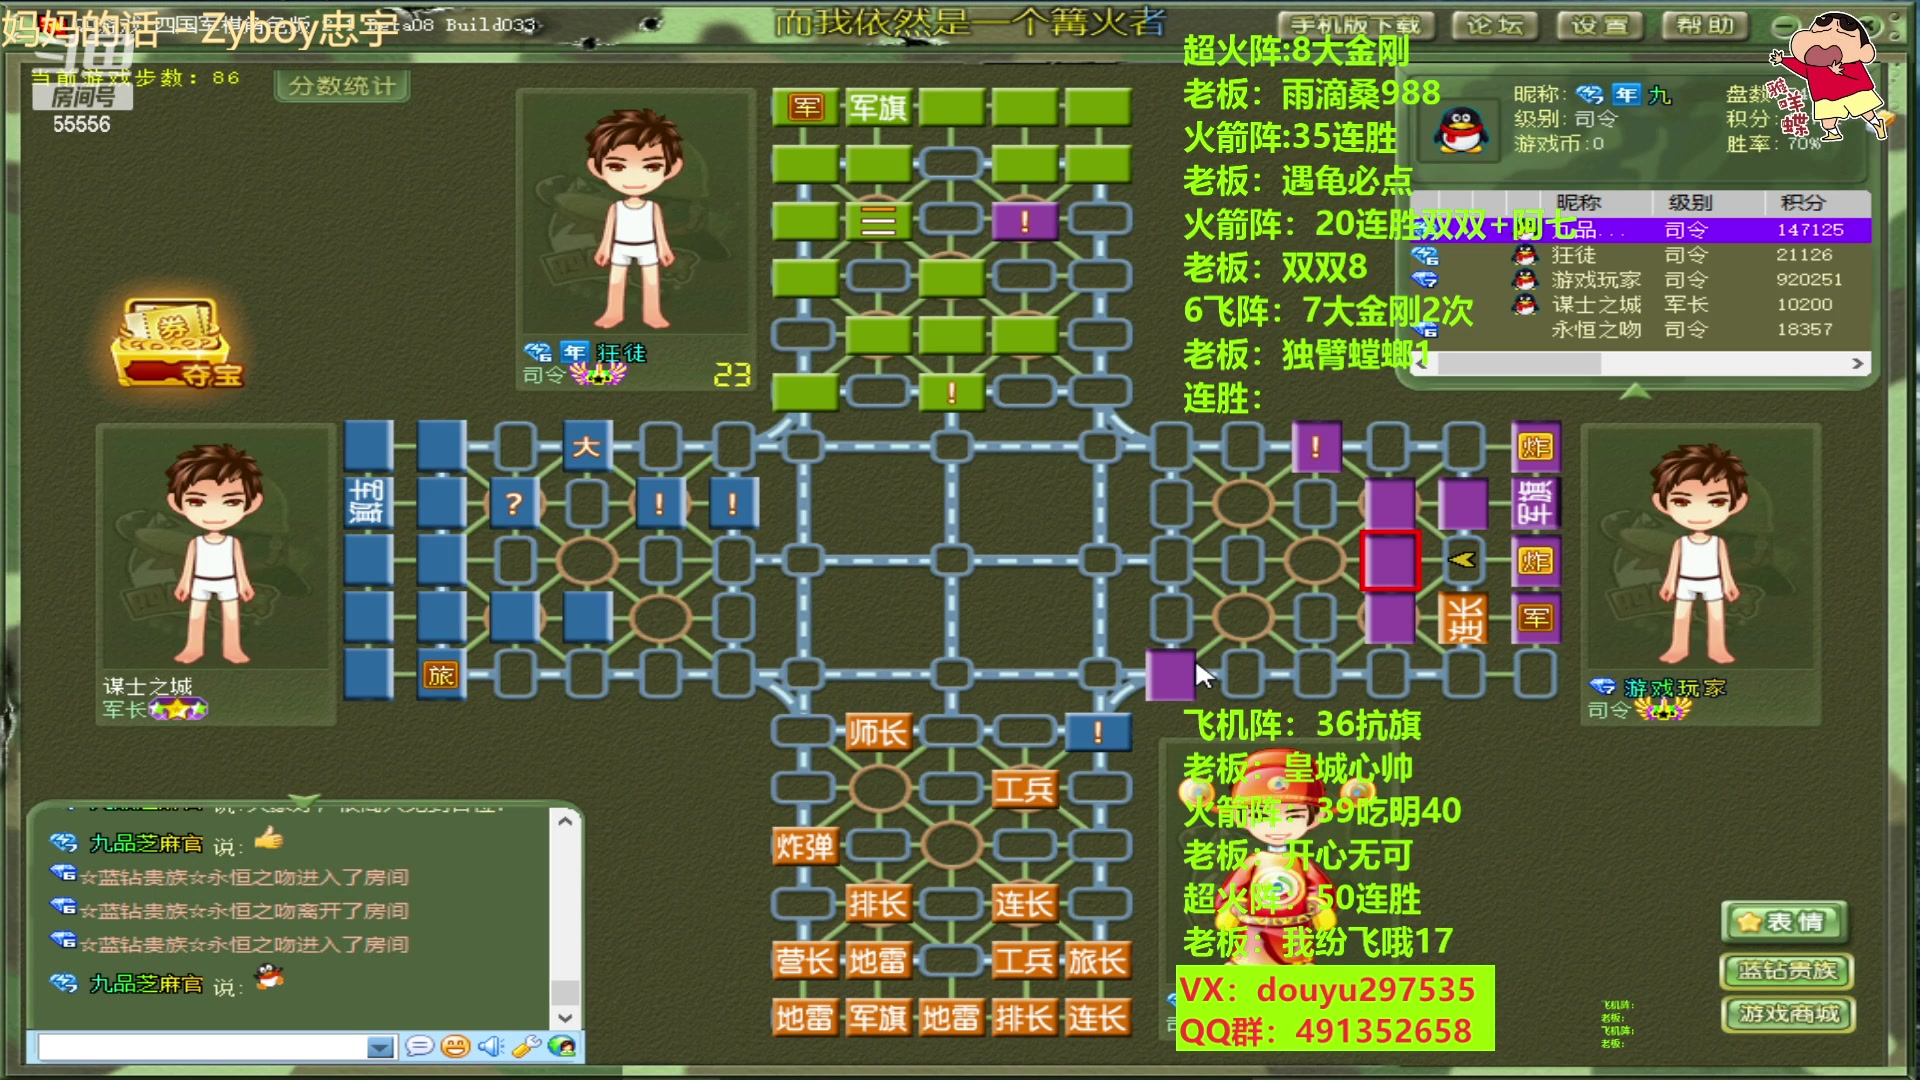Click the chat bubble quick-phrase icon
Screen dimensions: 1920x1080
pyautogui.click(x=419, y=1046)
